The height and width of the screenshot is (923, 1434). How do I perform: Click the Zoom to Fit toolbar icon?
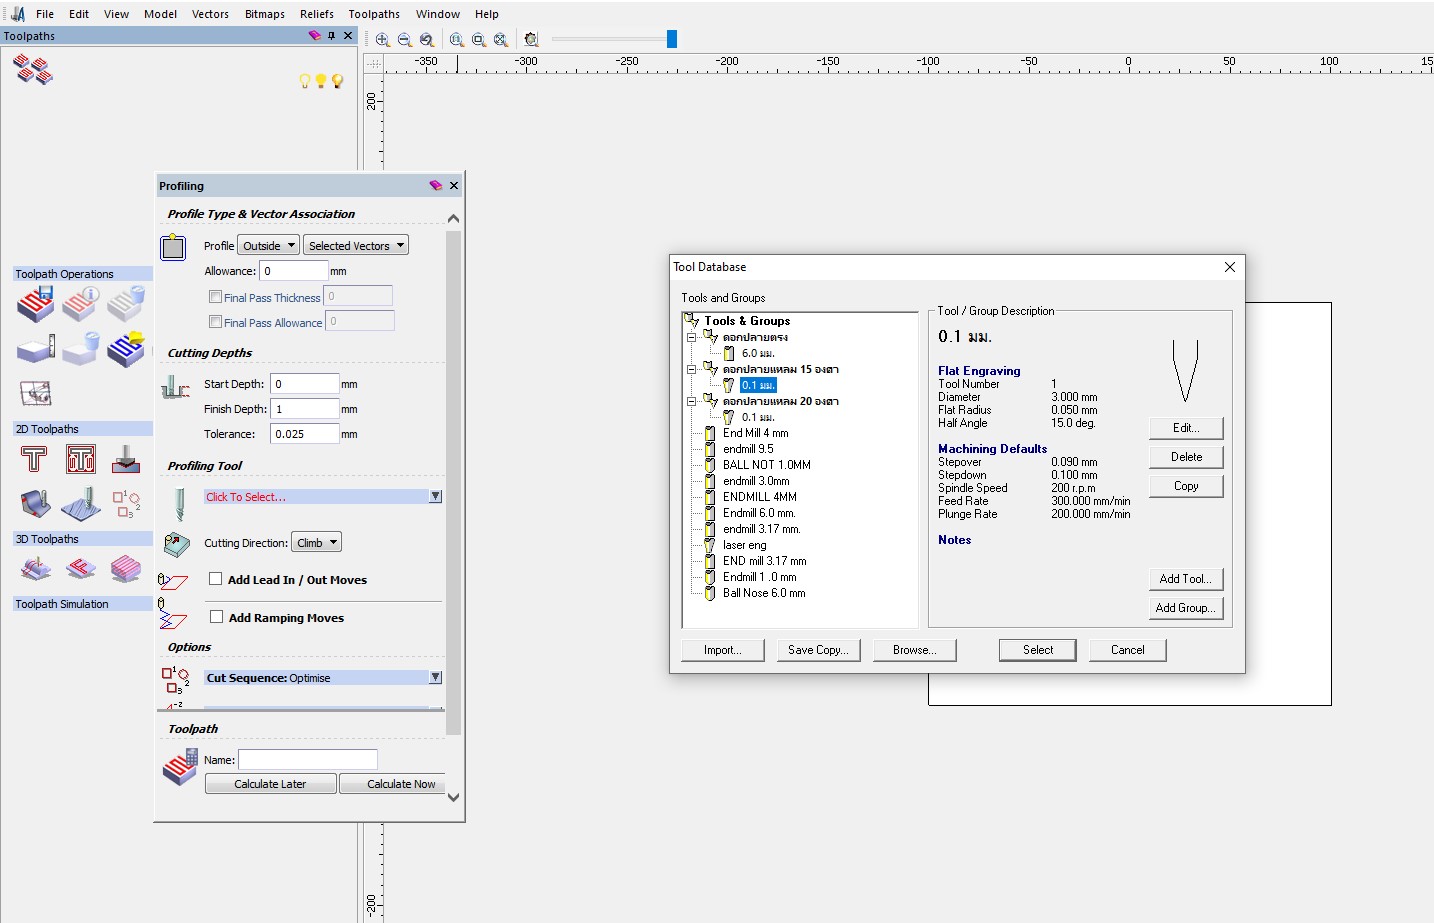478,39
